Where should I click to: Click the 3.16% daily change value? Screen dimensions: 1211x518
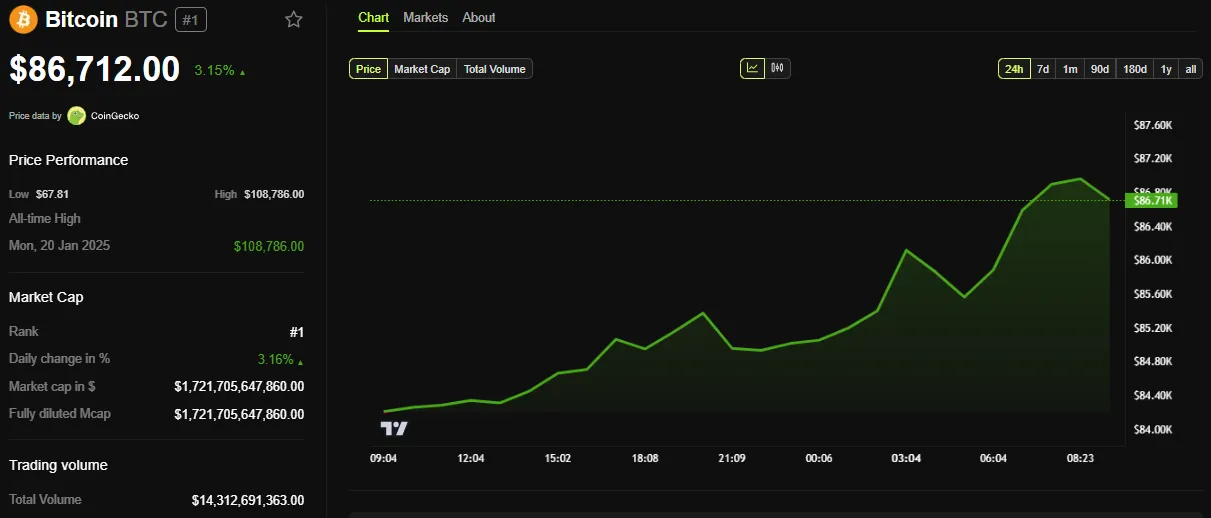point(280,359)
